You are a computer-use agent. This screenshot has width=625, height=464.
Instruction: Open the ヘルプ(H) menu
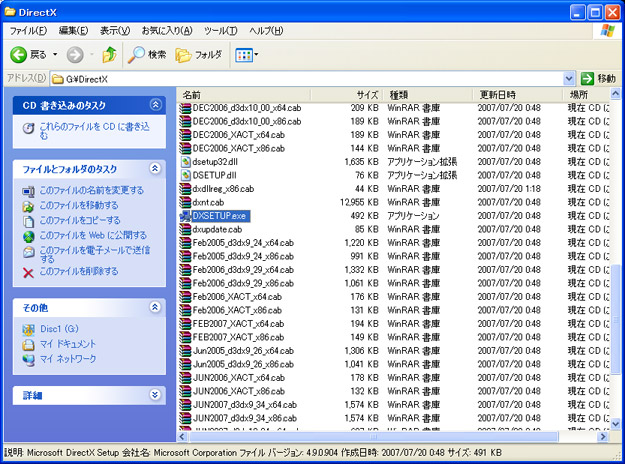(266, 31)
